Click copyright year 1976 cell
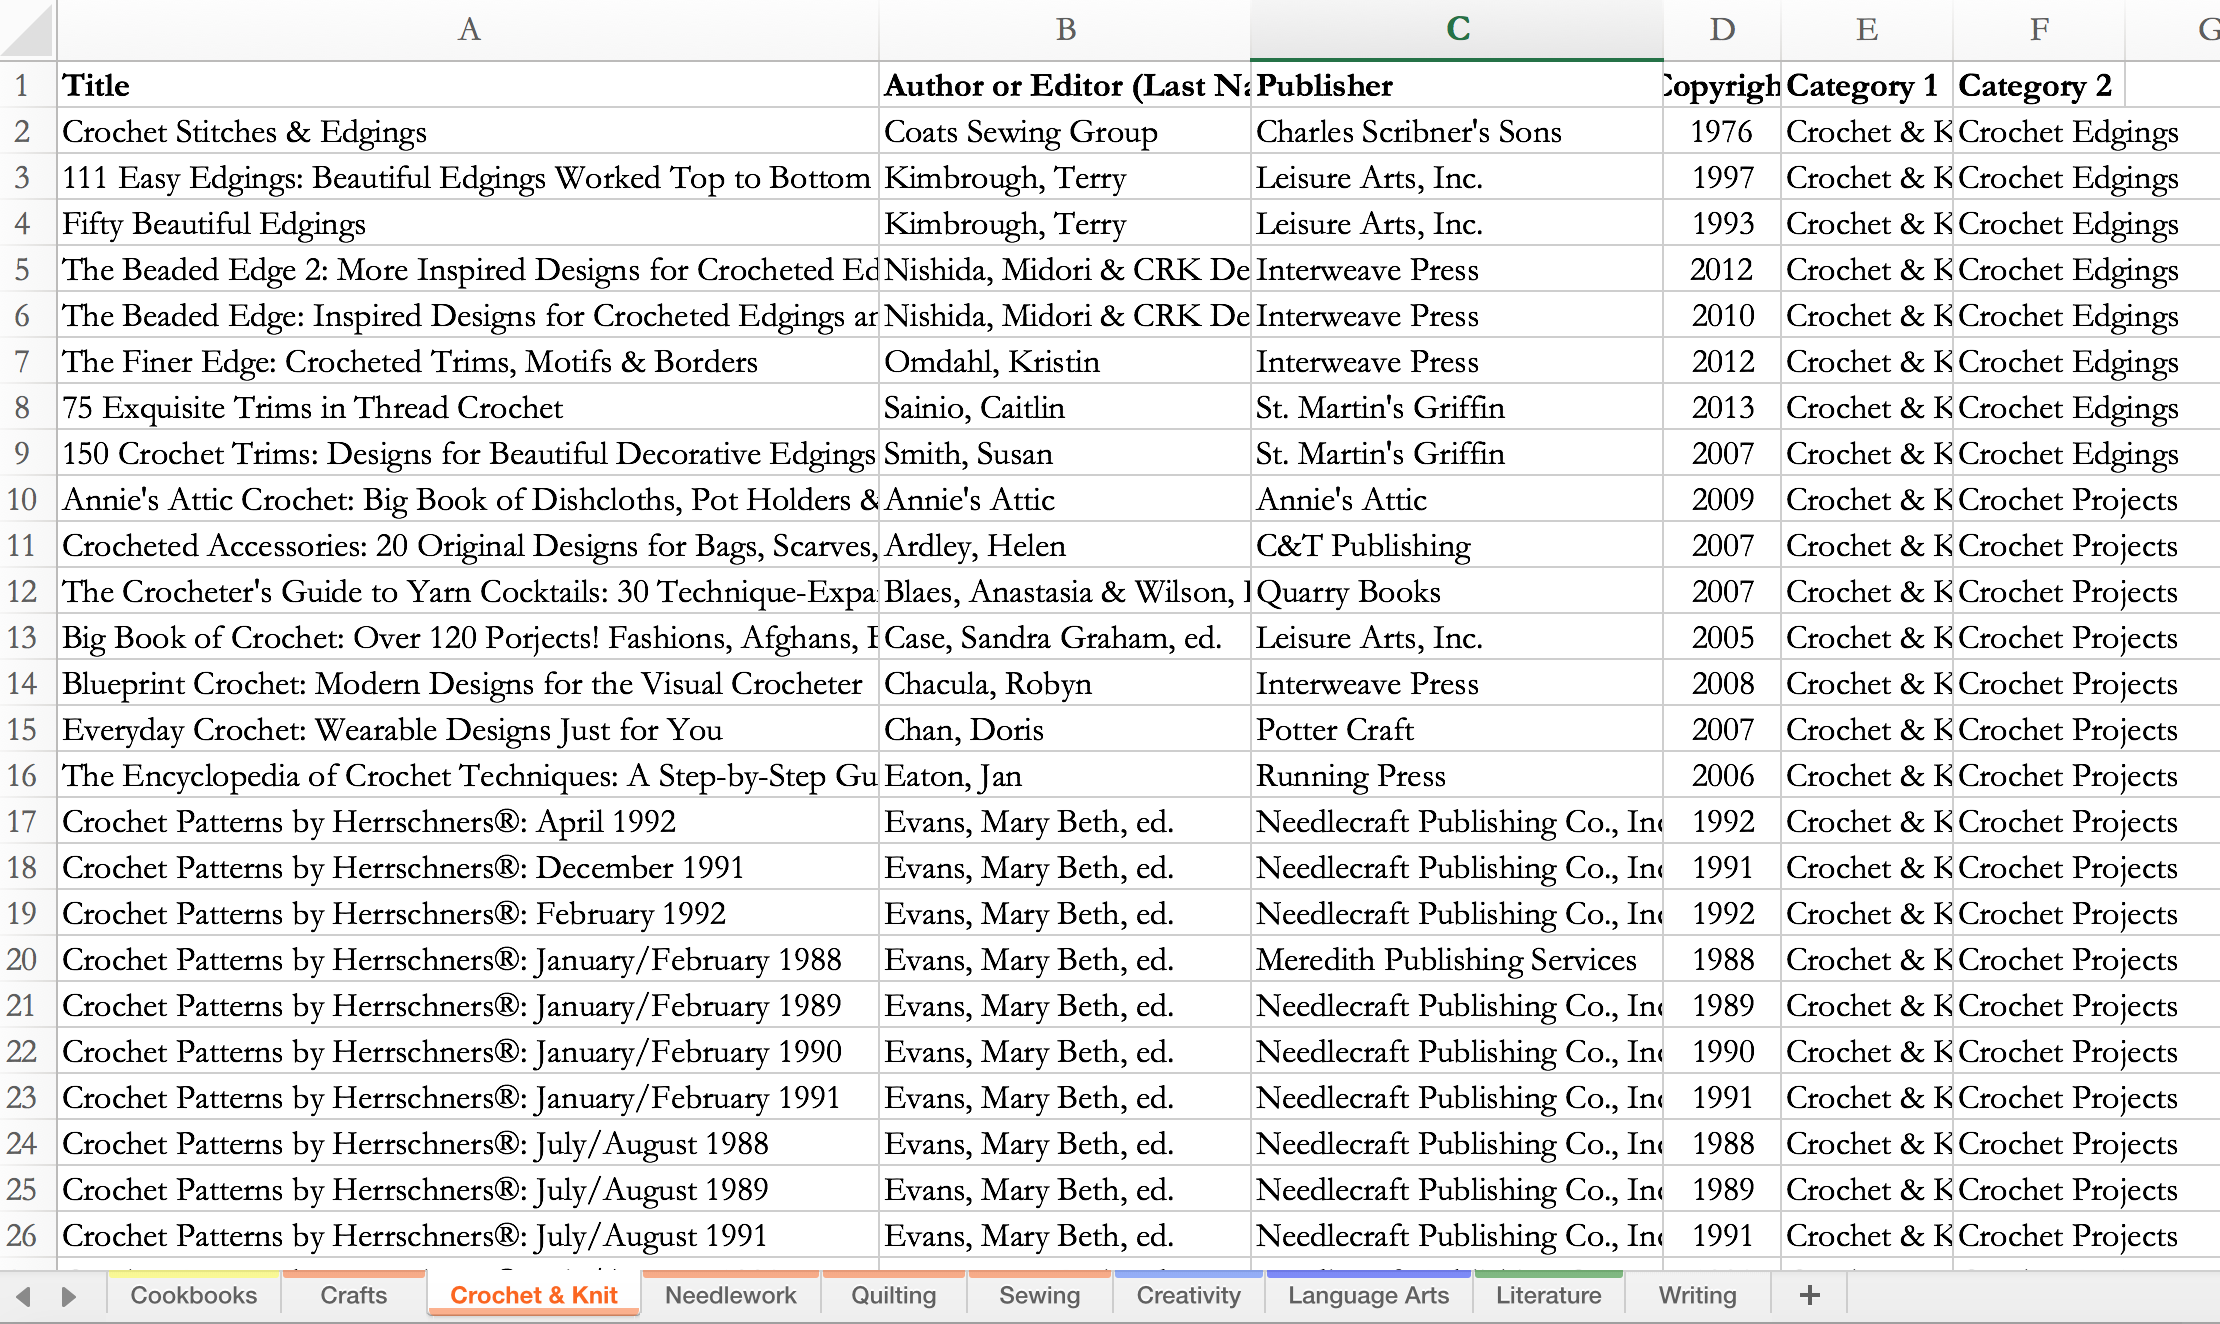Viewport: 2220px width, 1324px height. pos(1721,132)
